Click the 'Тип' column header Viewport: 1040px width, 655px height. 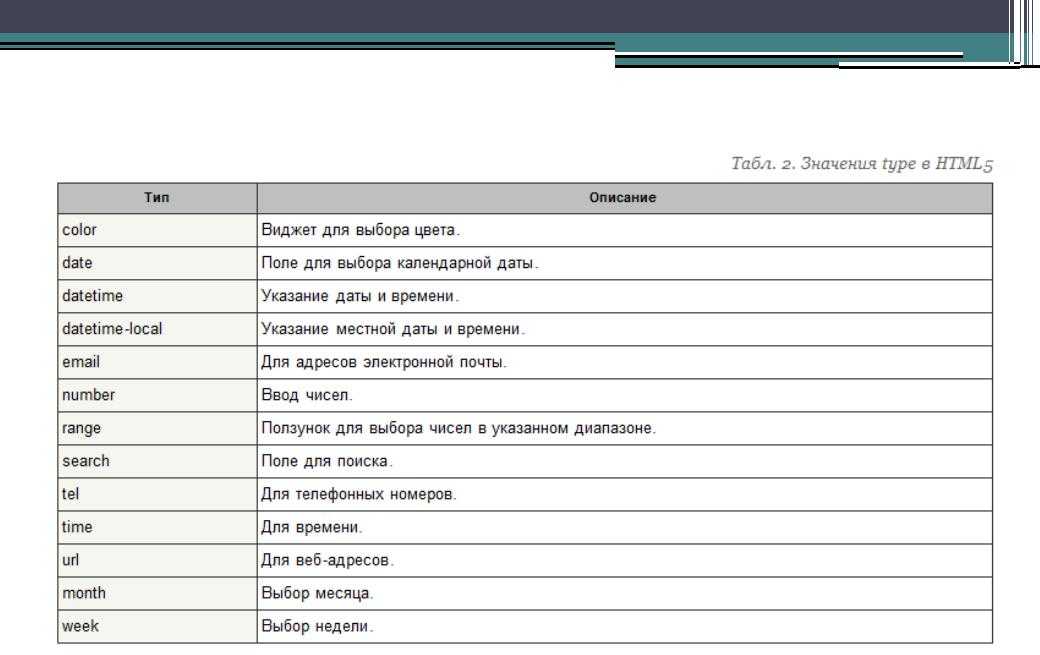(x=157, y=198)
